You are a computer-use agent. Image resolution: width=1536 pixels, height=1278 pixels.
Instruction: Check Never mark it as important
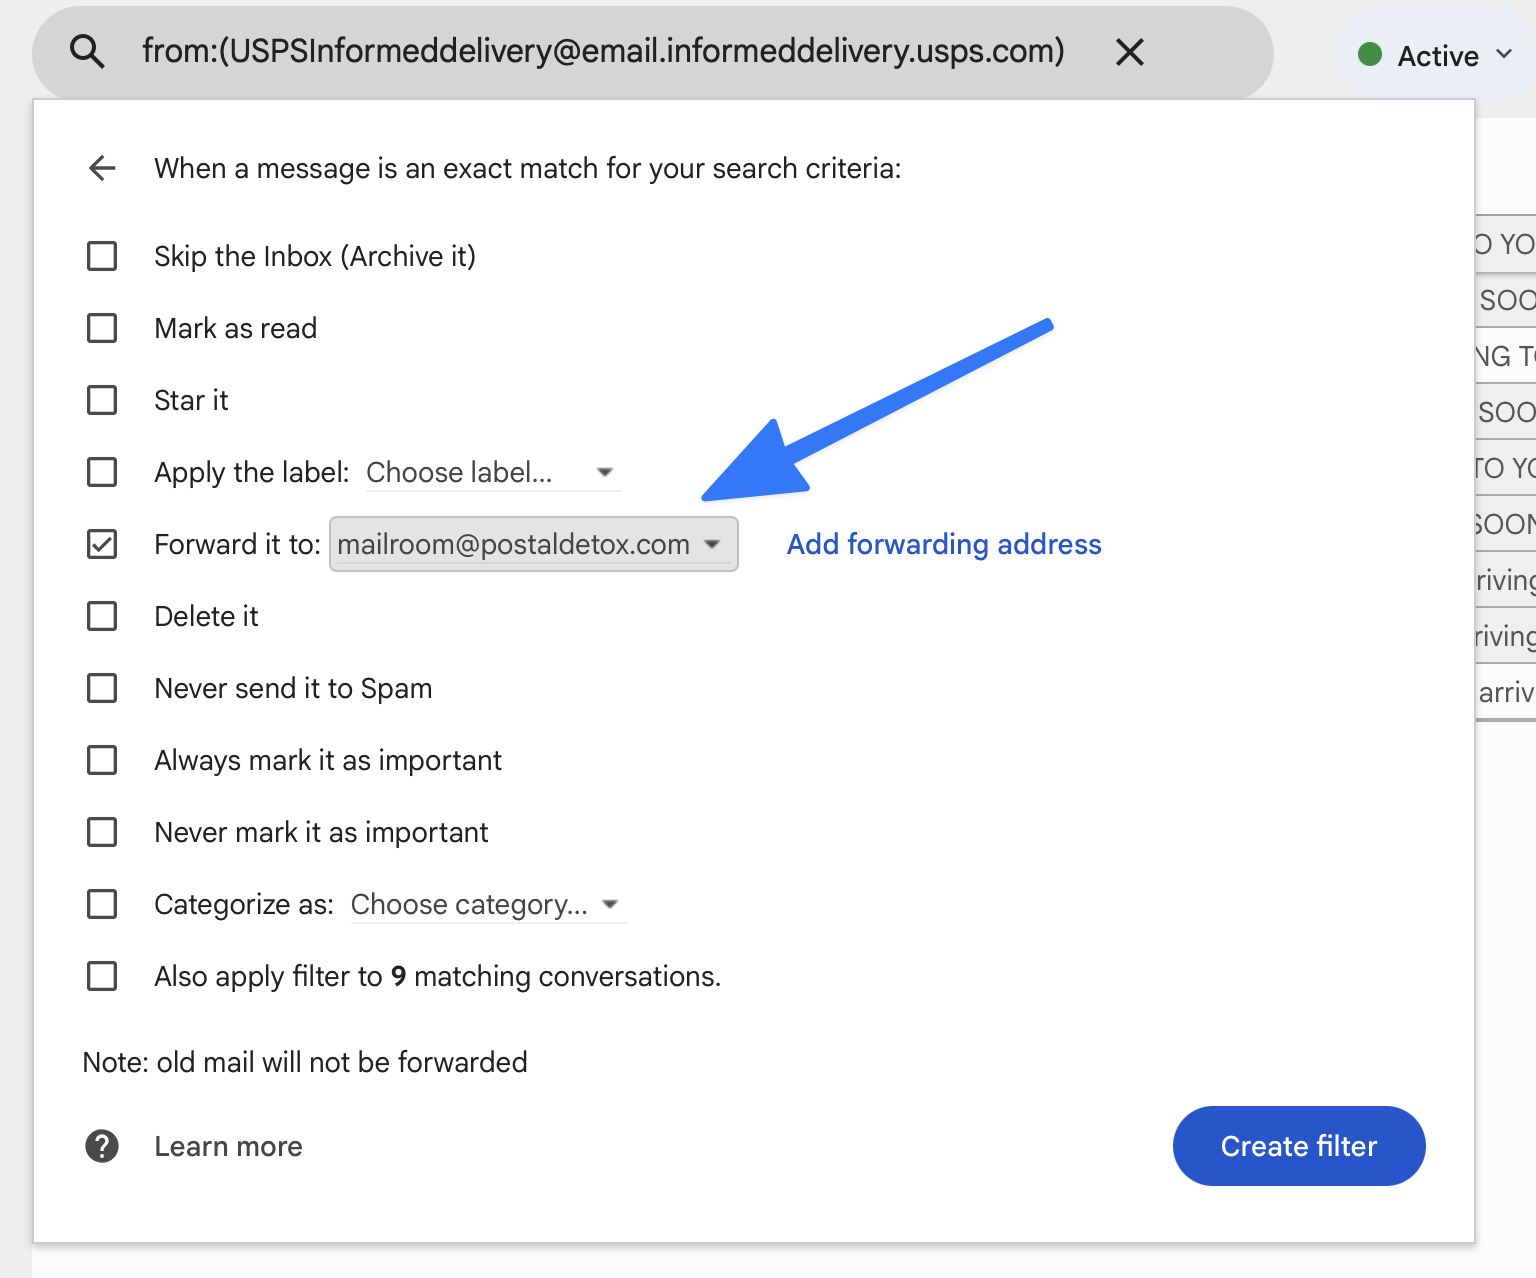[x=101, y=832]
